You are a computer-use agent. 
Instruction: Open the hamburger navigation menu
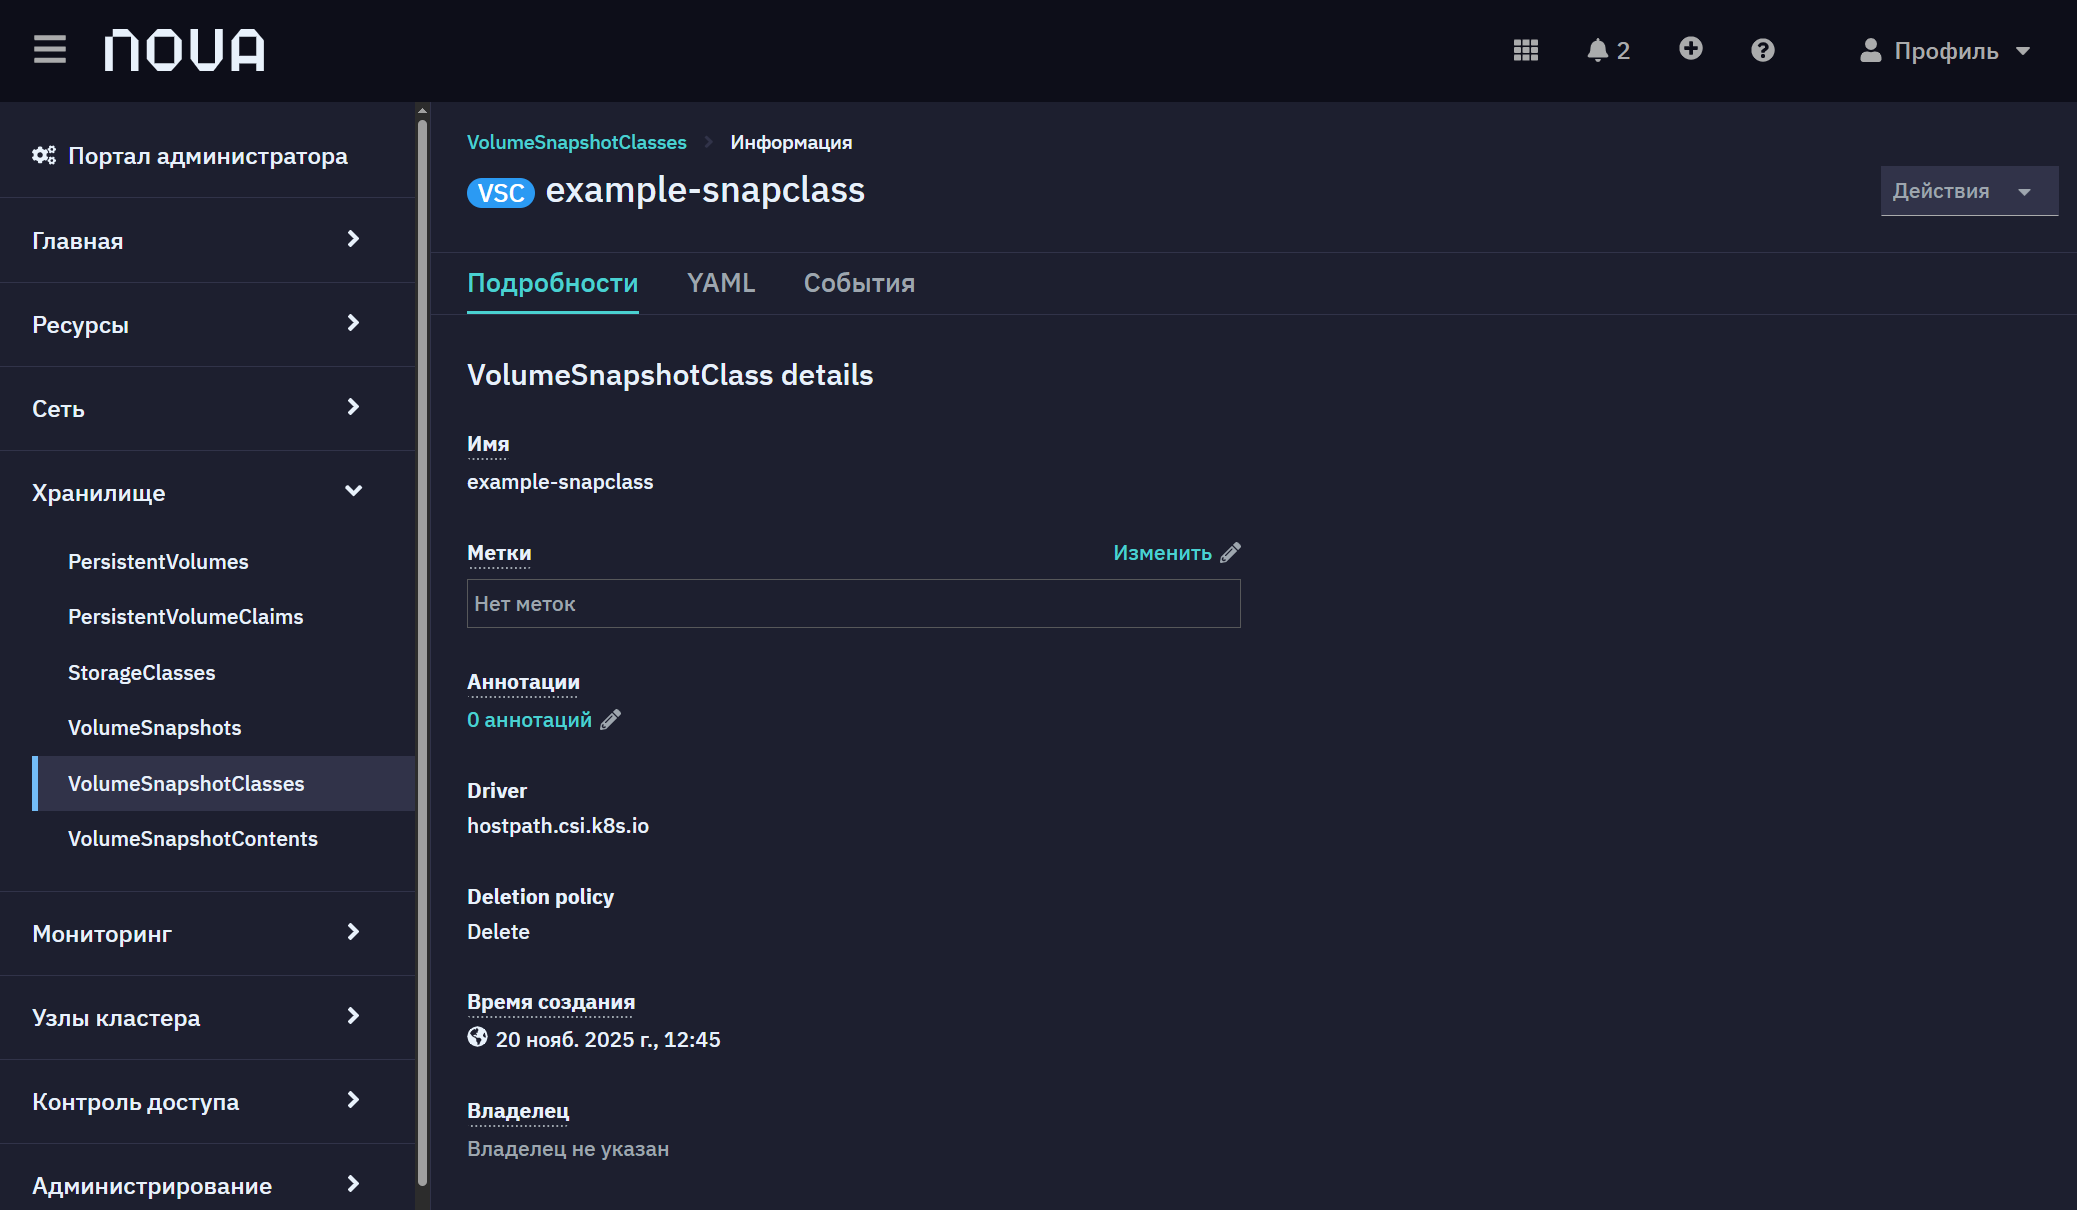(x=49, y=49)
